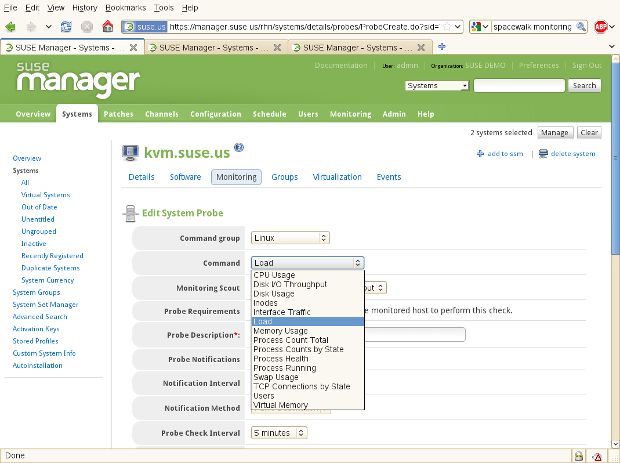Screen dimensions: 620x463
Task: Click the bookmark star in the address bar
Action: point(447,27)
